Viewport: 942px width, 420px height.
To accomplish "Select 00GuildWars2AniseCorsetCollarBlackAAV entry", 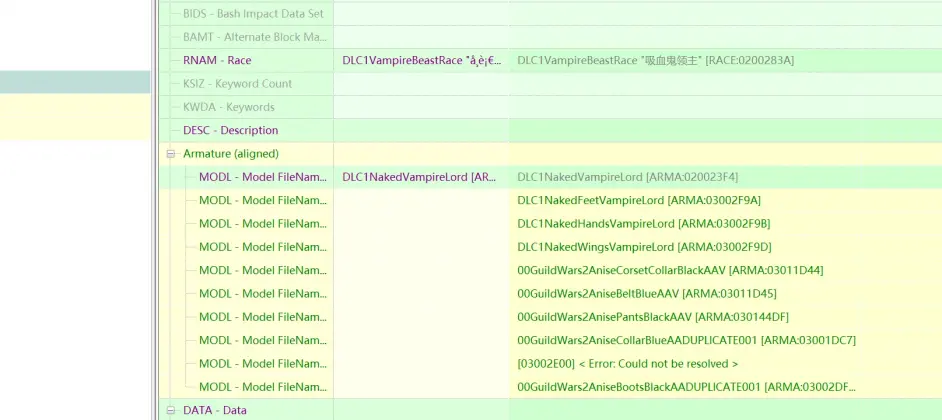I will tap(670, 270).
